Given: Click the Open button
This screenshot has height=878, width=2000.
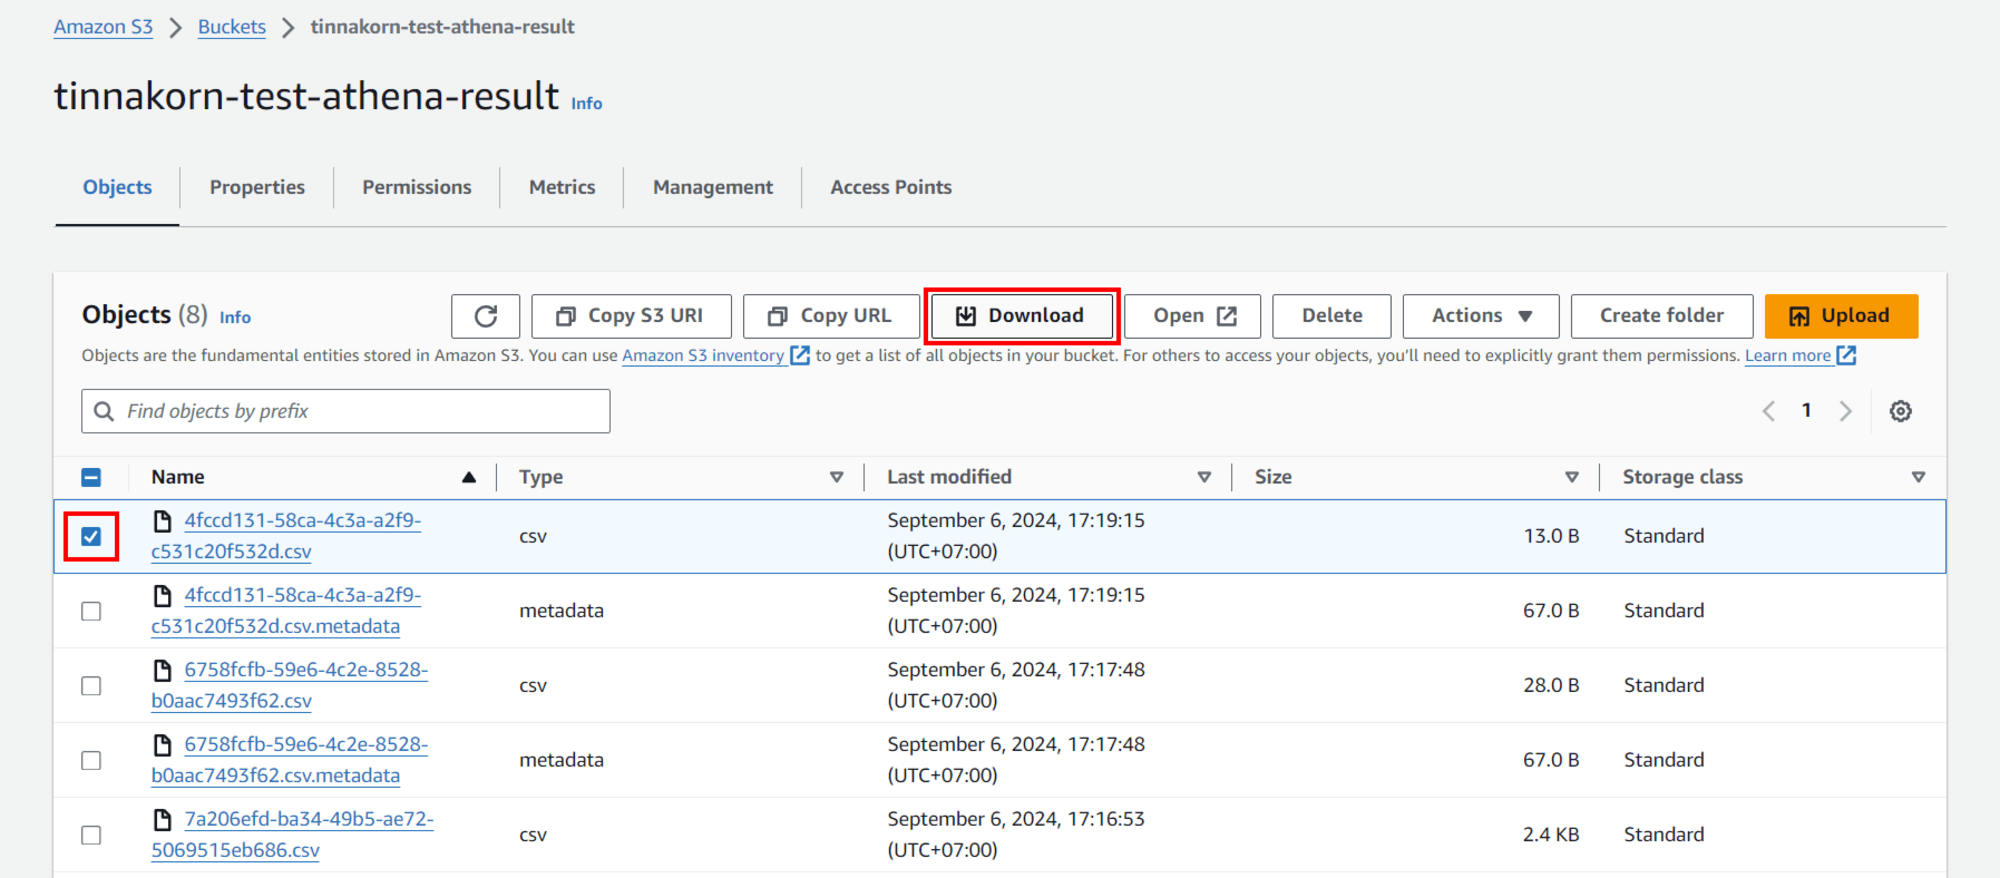Looking at the screenshot, I should 1193,316.
